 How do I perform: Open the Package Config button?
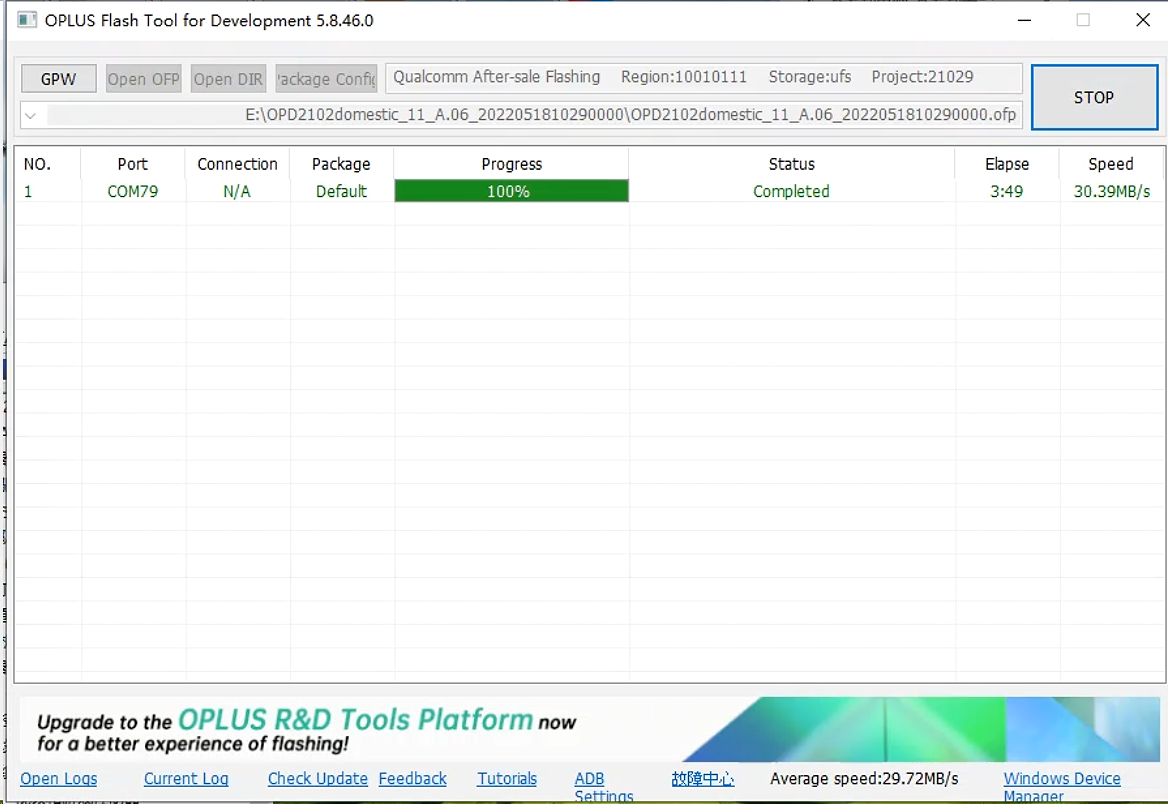pyautogui.click(x=326, y=79)
